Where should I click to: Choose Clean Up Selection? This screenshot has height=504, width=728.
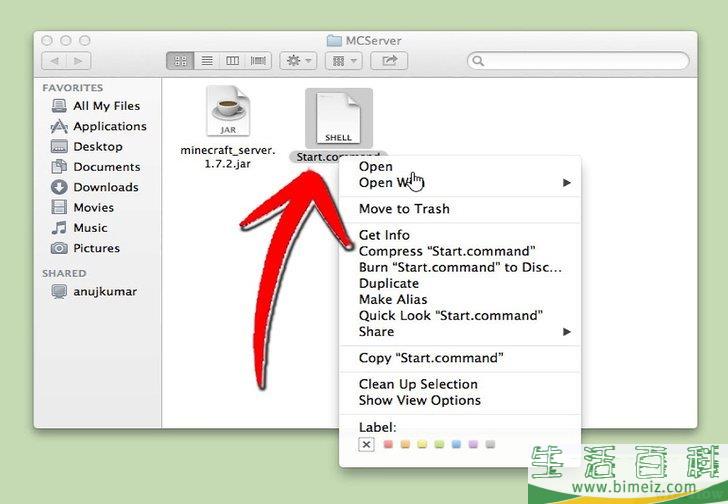418,384
